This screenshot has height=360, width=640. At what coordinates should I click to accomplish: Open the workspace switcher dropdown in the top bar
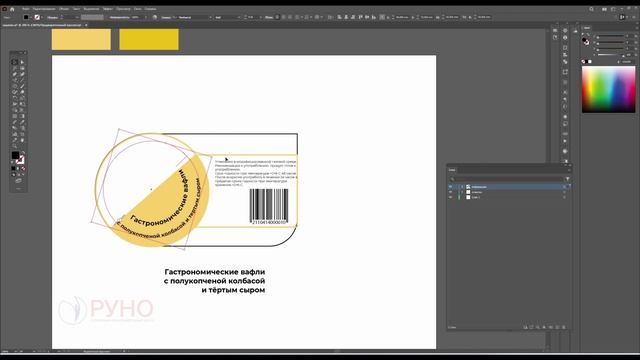[613, 9]
